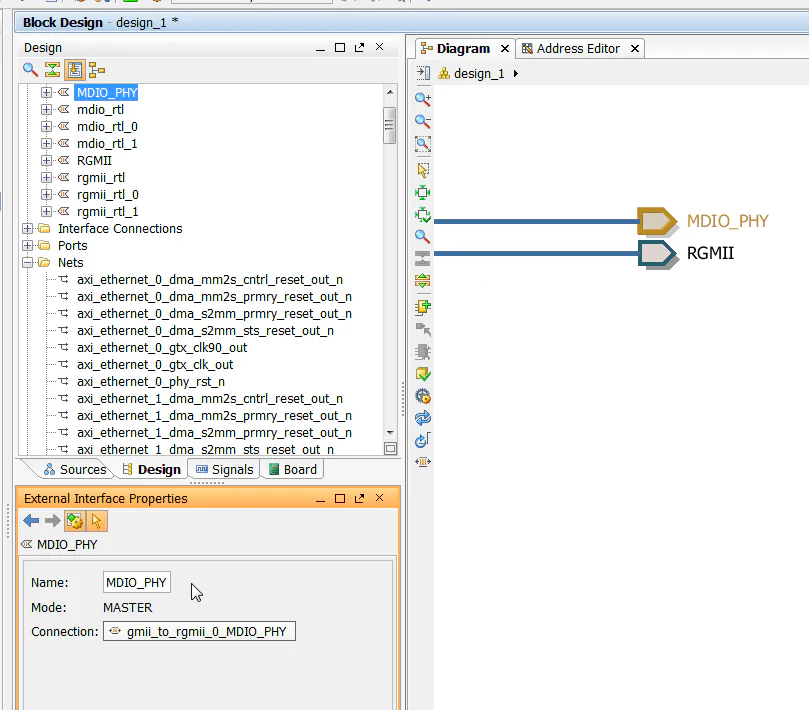
Task: Expand the Interface Connections folder
Action: tap(27, 228)
